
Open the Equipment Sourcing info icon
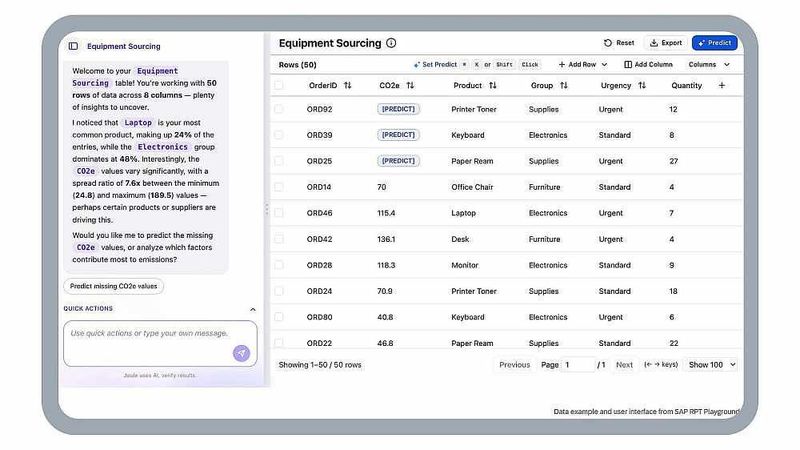[391, 43]
